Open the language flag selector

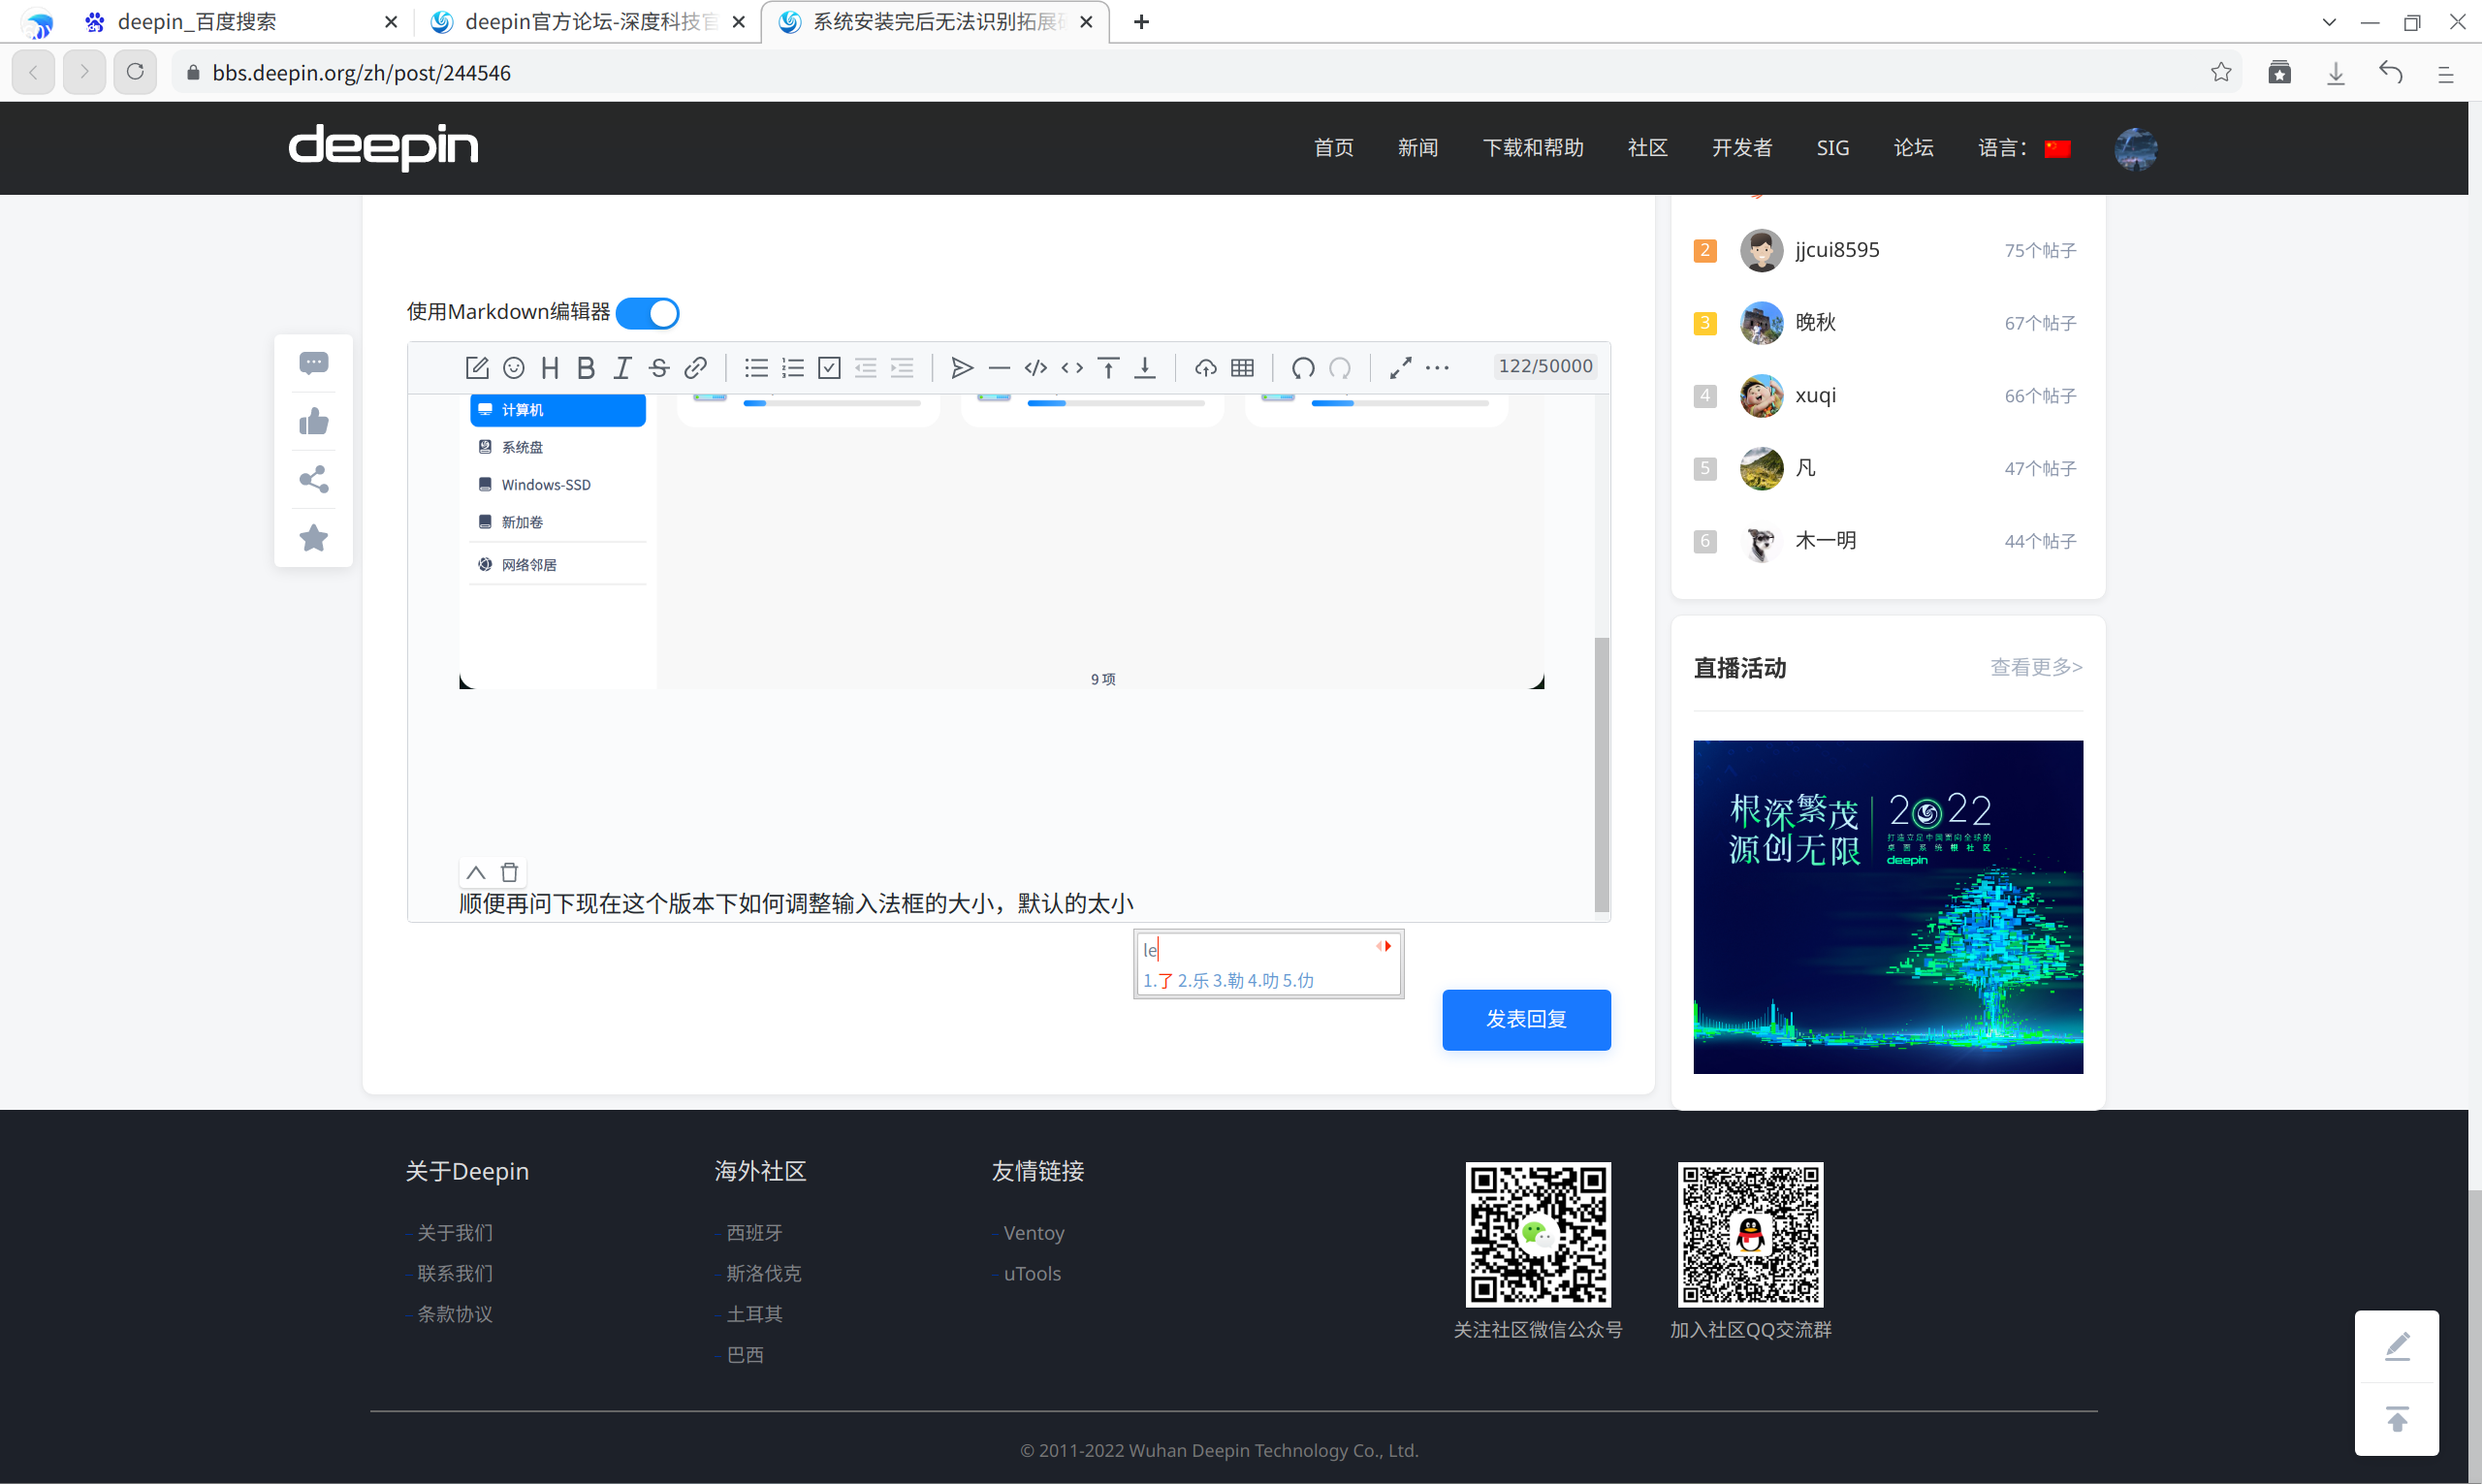(x=2057, y=149)
